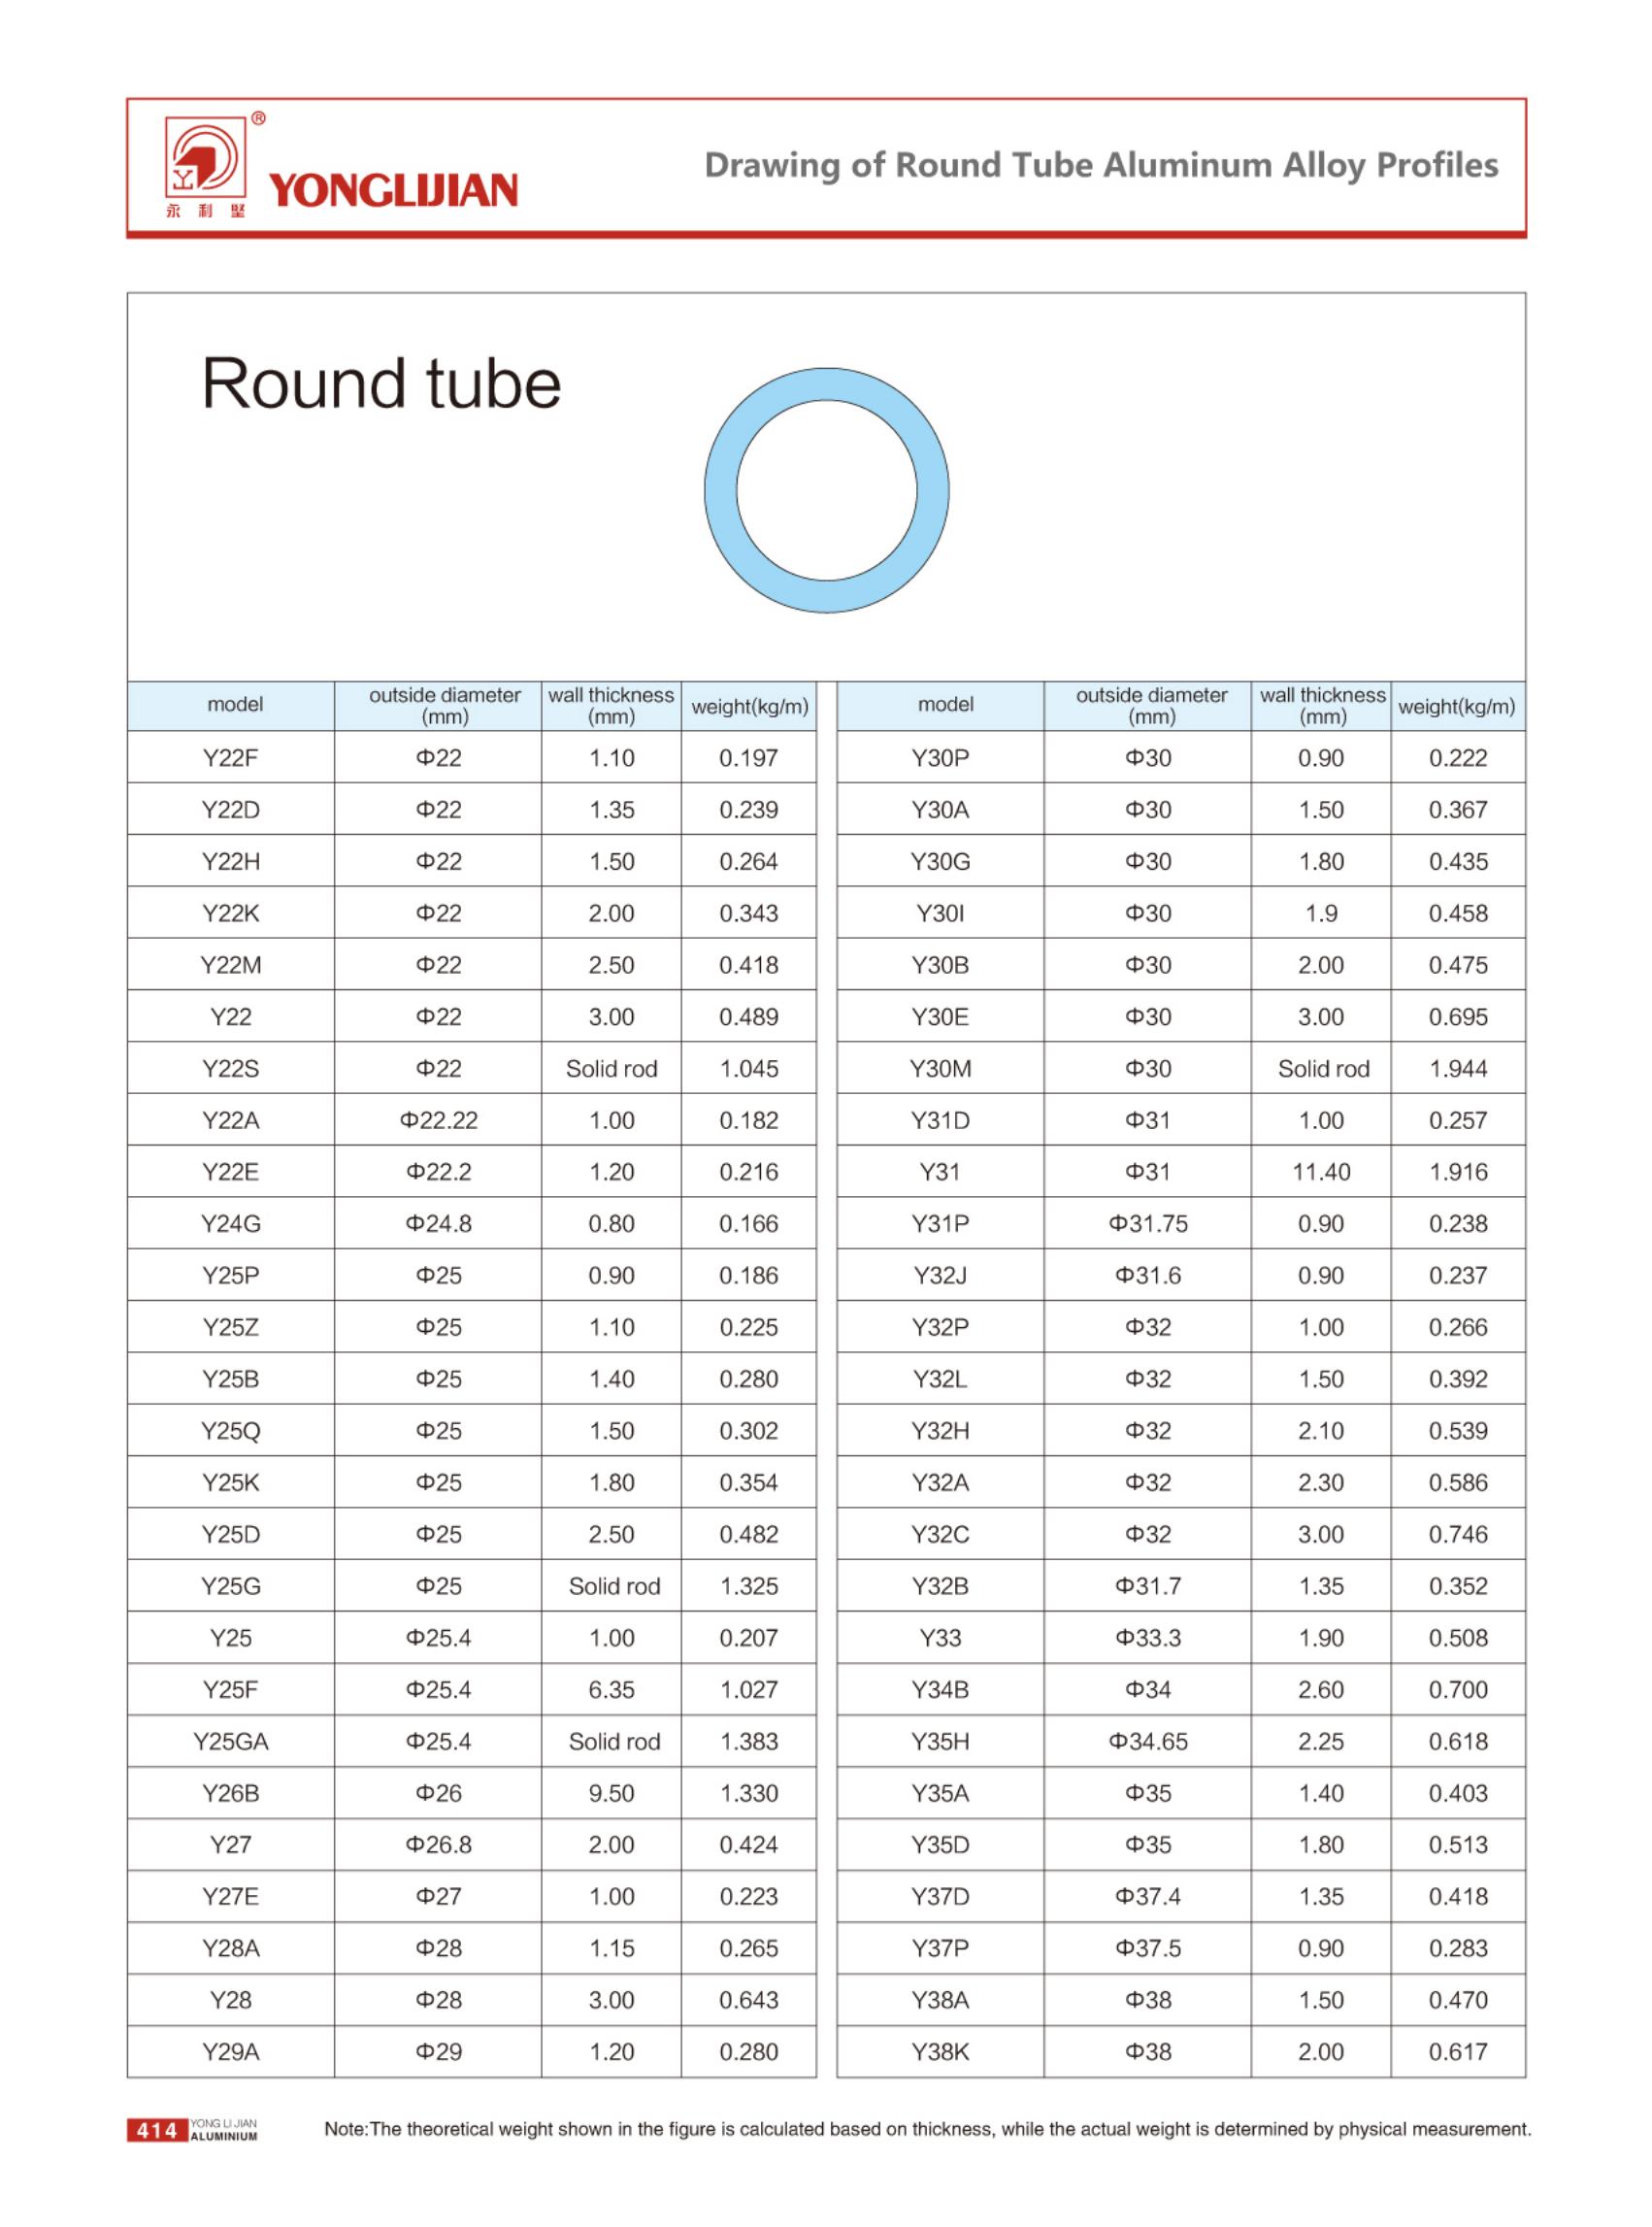
Task: Click the Yonglijian logo emblem
Action: 206,158
